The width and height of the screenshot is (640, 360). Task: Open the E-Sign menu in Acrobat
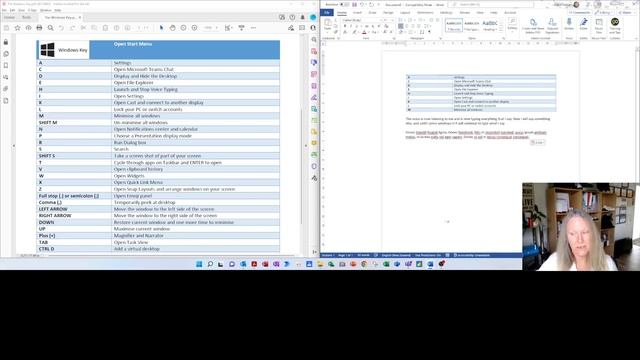33,10
